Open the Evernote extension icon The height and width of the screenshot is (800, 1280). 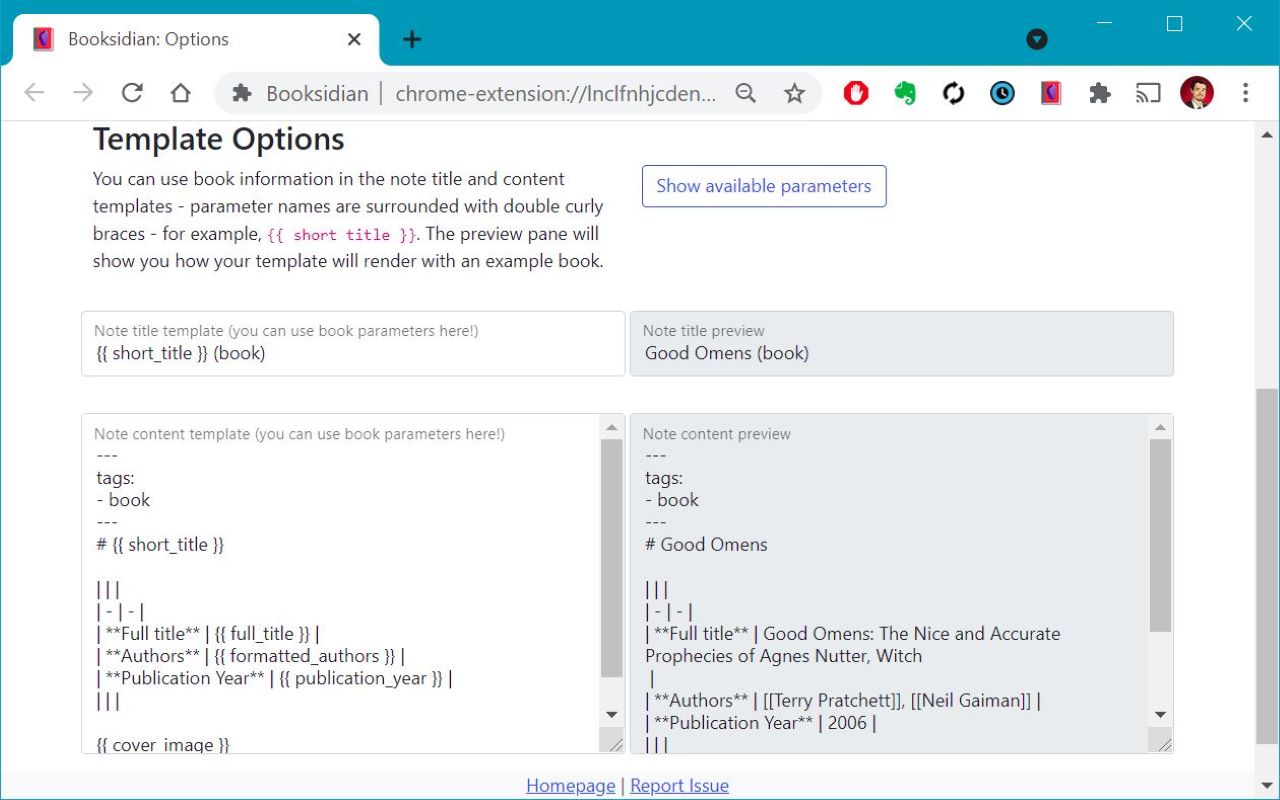(905, 93)
